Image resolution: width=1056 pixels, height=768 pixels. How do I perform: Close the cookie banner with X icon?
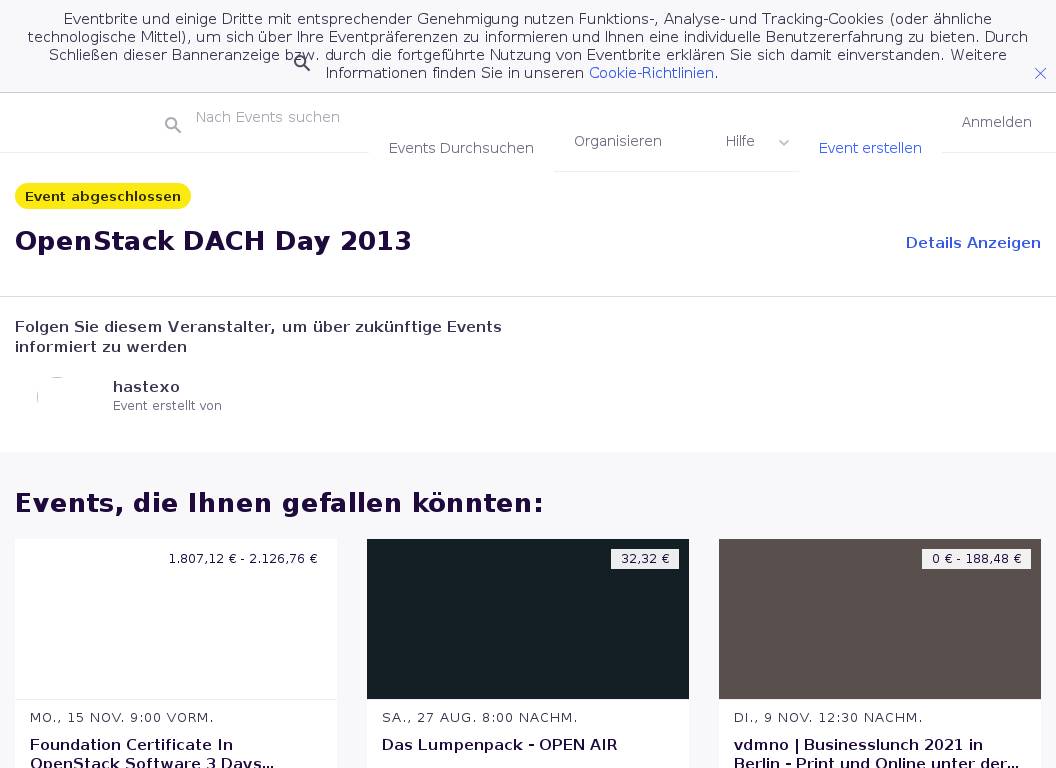point(1040,73)
